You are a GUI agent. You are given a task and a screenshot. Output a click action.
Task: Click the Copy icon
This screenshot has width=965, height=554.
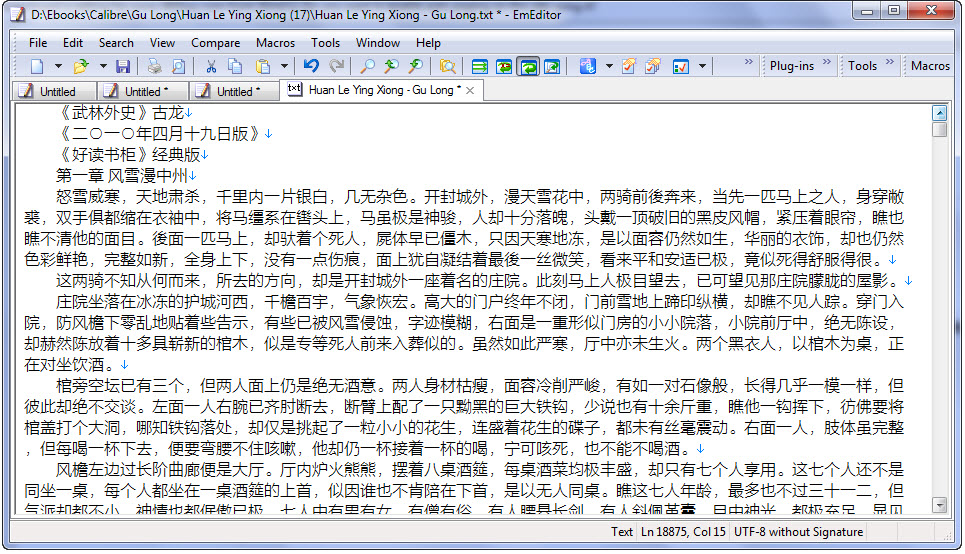(x=235, y=66)
